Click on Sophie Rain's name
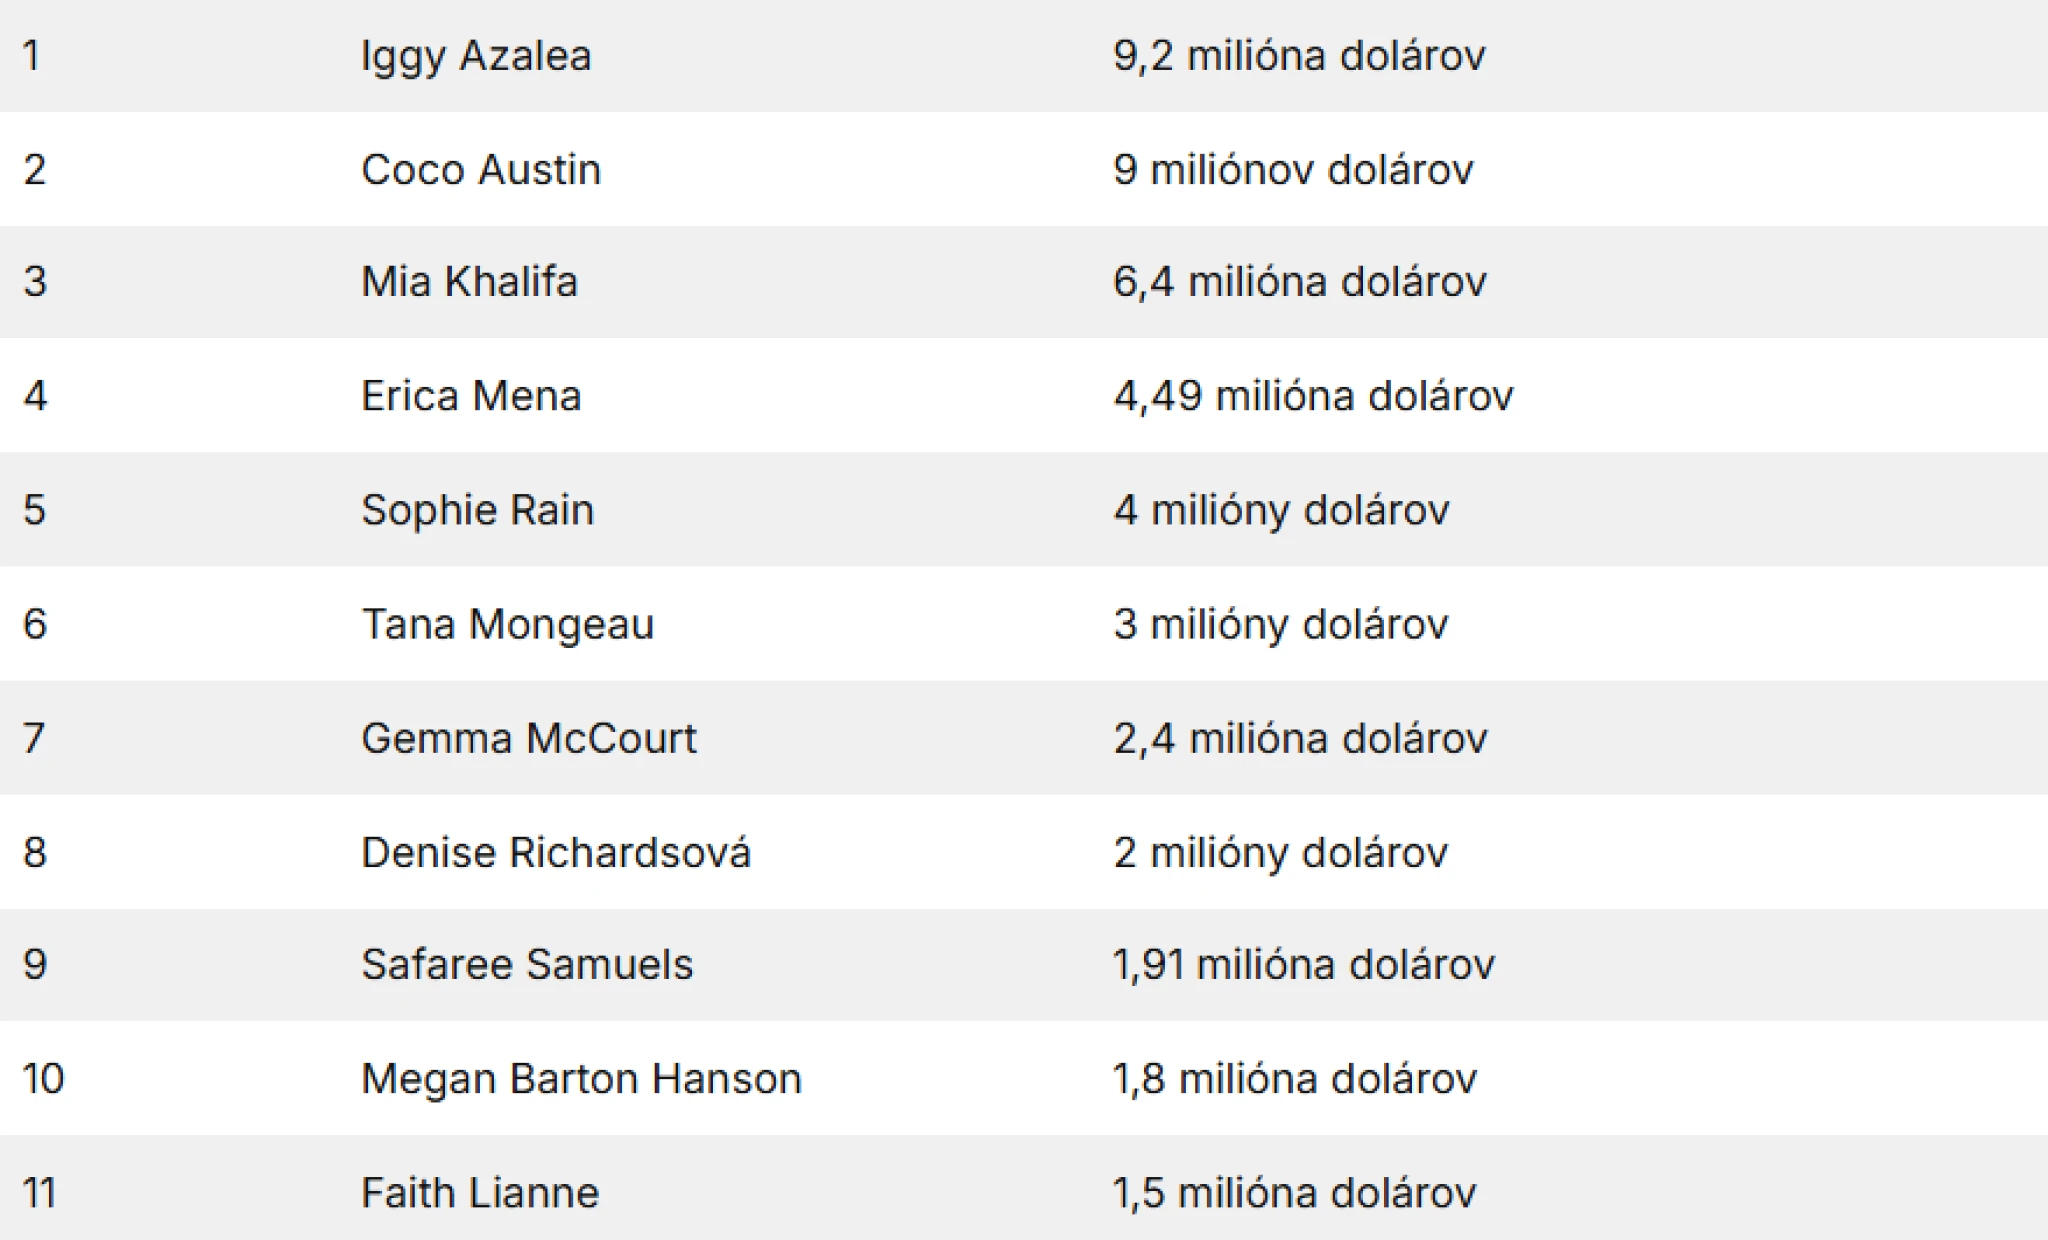 pos(477,510)
